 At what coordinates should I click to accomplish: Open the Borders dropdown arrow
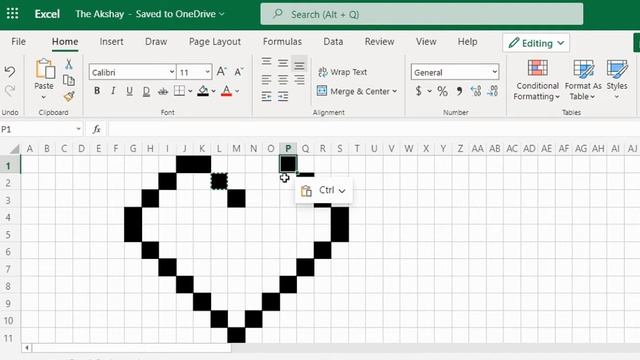[190, 91]
